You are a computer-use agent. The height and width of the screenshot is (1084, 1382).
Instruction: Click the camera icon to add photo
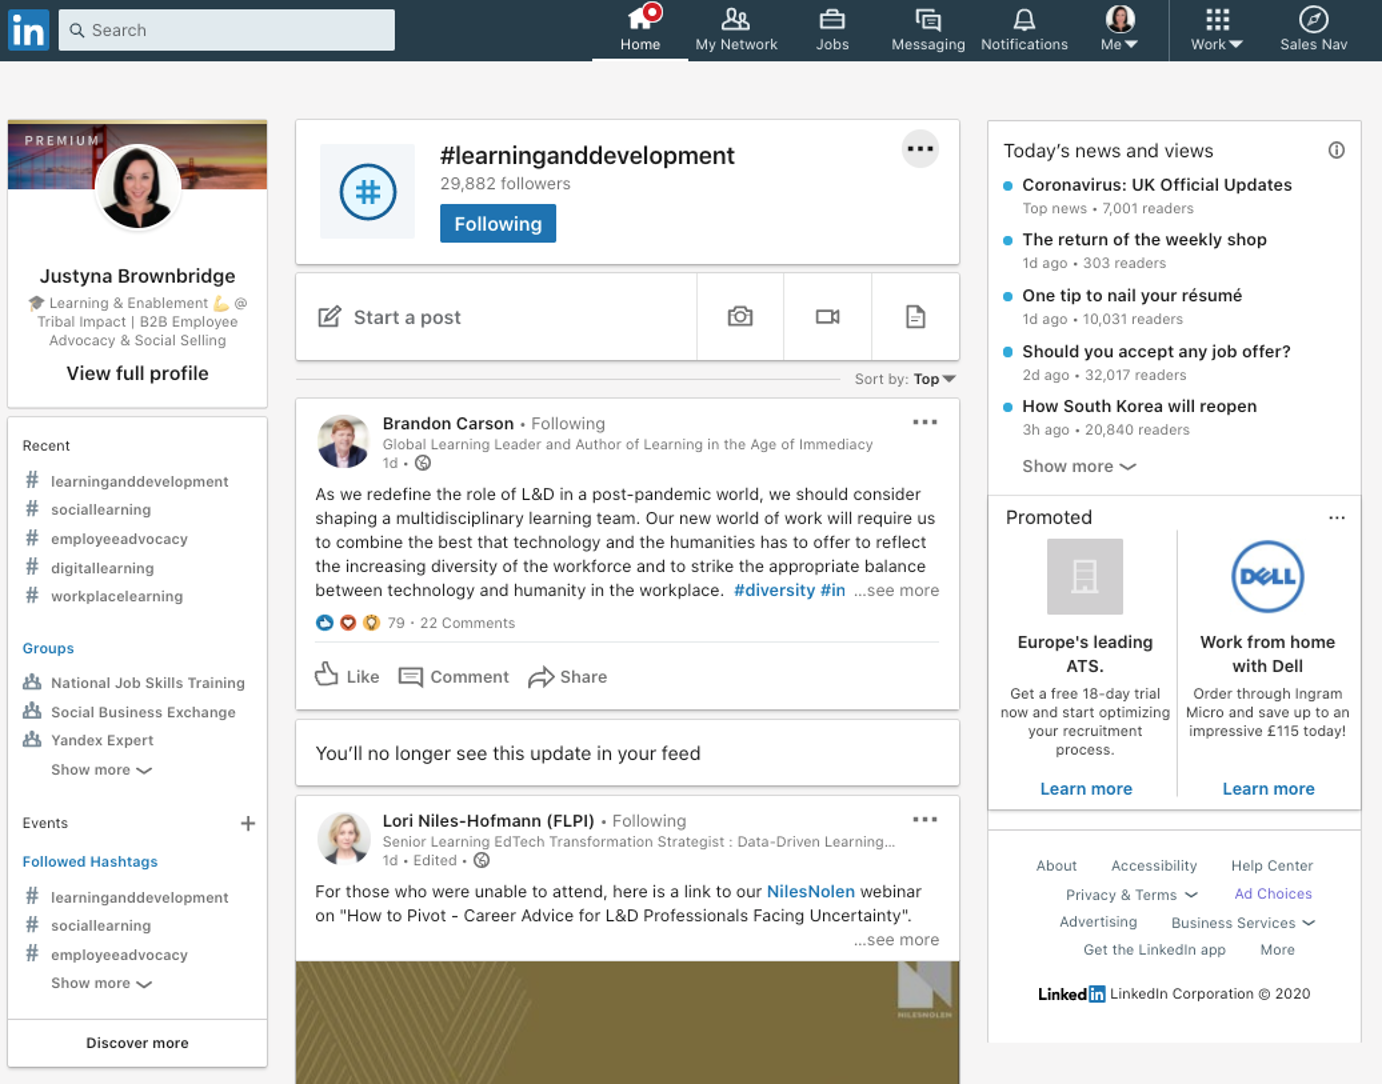740,317
